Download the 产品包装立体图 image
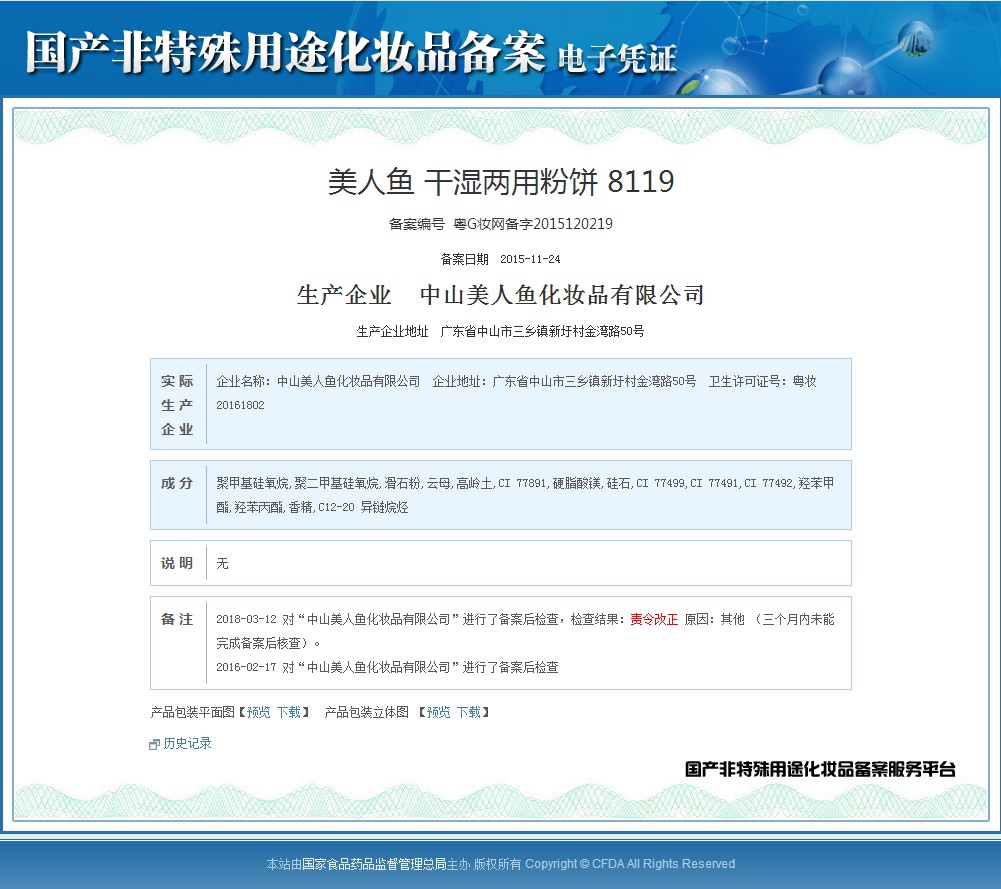 tap(469, 712)
